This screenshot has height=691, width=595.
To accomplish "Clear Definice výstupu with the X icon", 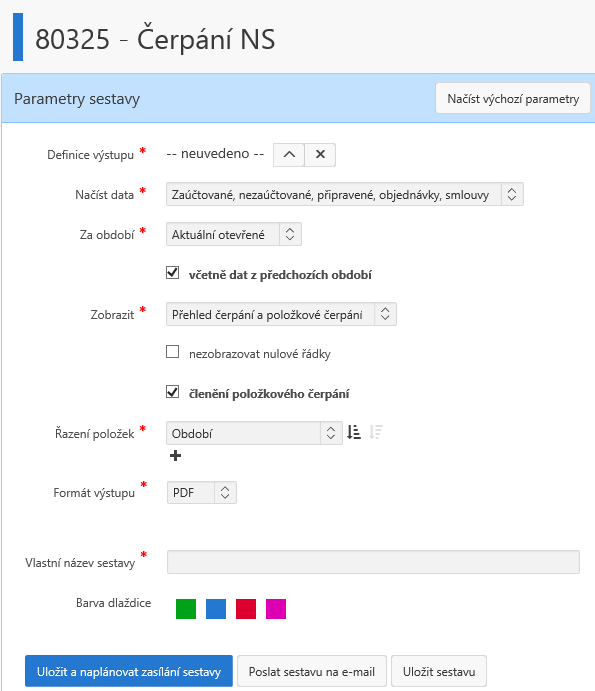I will click(320, 155).
